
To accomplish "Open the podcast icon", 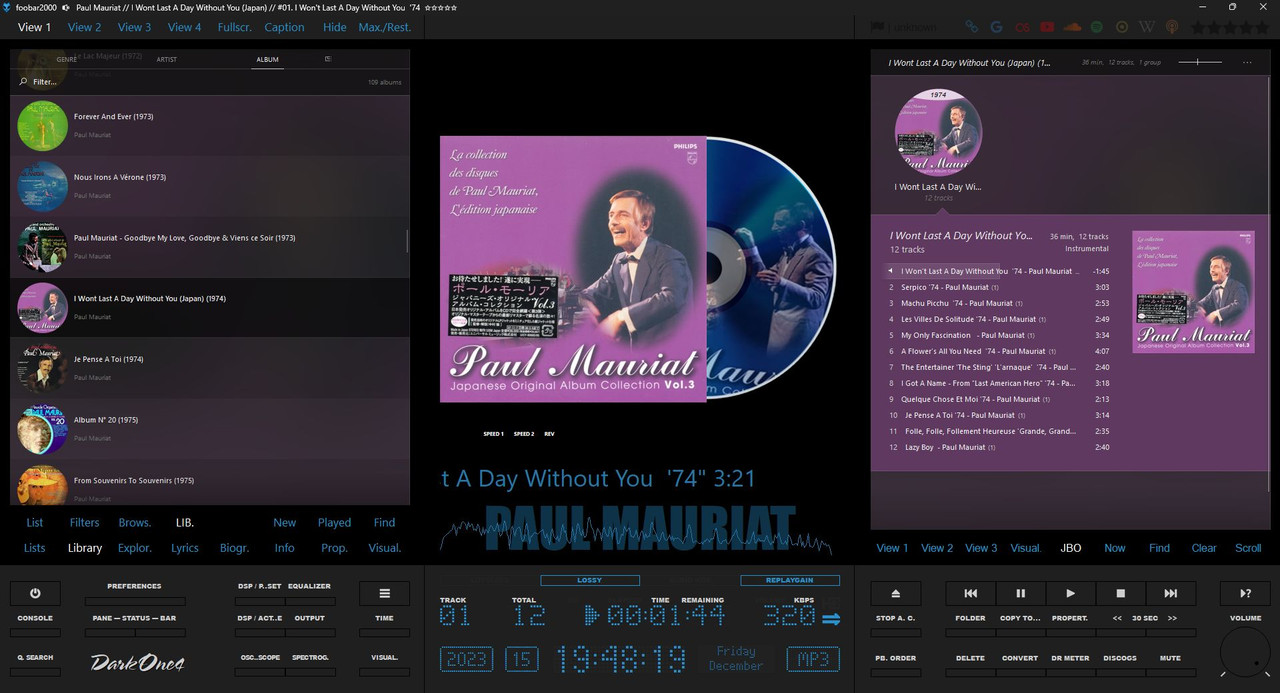I will pos(1171,27).
